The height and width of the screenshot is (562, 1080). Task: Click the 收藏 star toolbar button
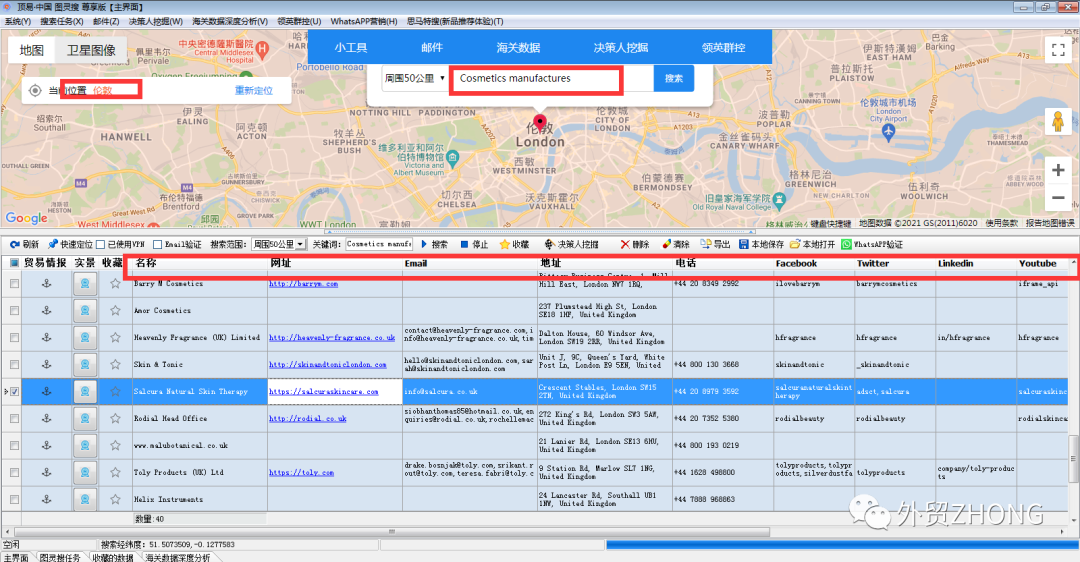pos(515,244)
